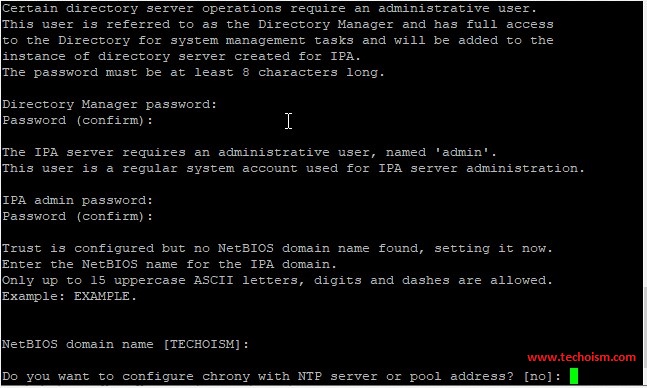Image resolution: width=647 pixels, height=388 pixels.
Task: Click 'Certain directory server operations' top line
Action: [269, 8]
